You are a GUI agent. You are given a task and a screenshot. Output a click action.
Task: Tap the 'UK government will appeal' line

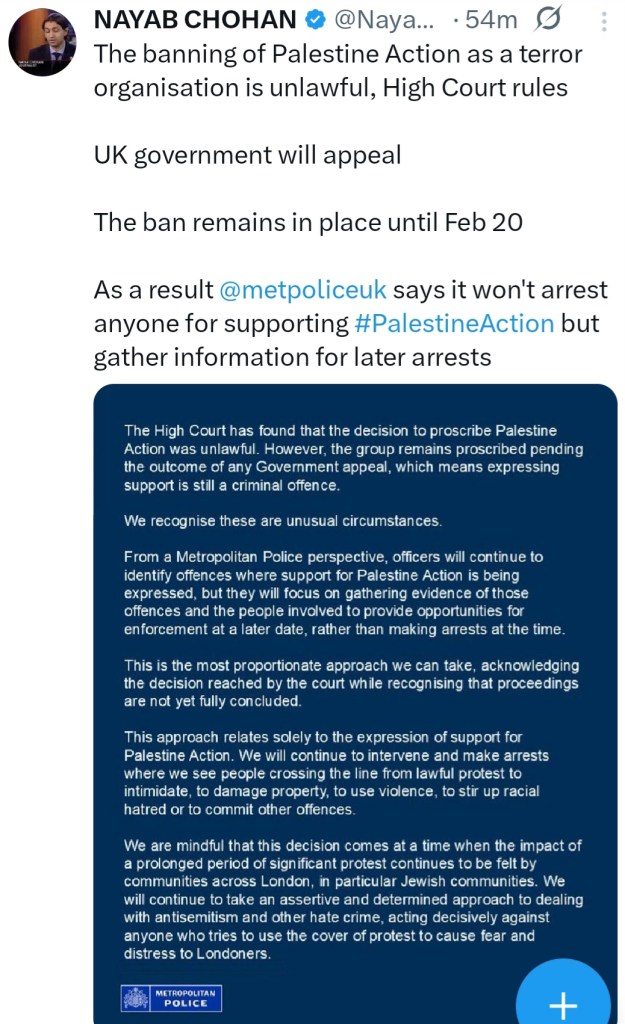247,155
